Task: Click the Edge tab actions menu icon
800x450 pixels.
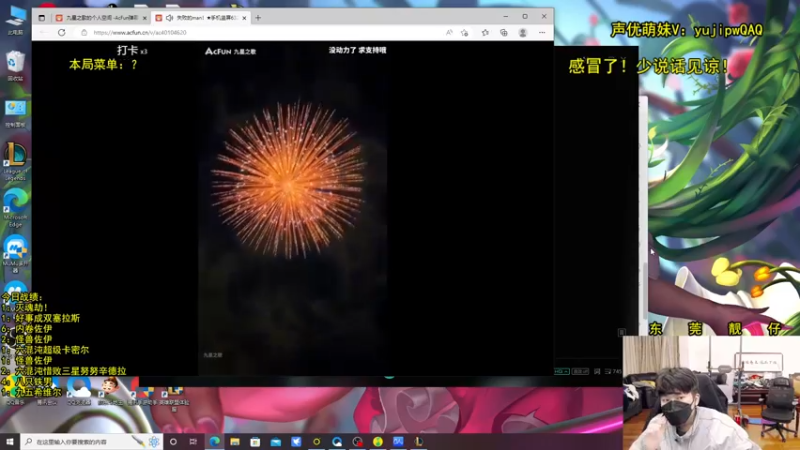Action: pos(42,17)
